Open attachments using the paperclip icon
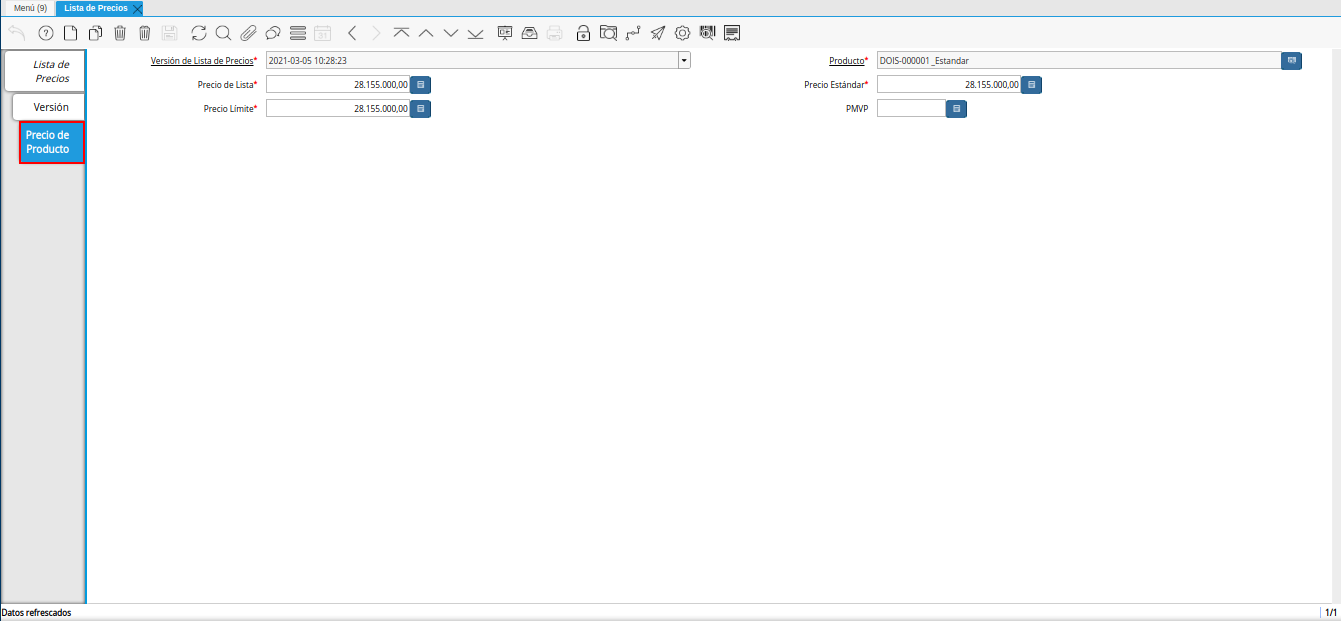The image size is (1341, 621). click(248, 33)
